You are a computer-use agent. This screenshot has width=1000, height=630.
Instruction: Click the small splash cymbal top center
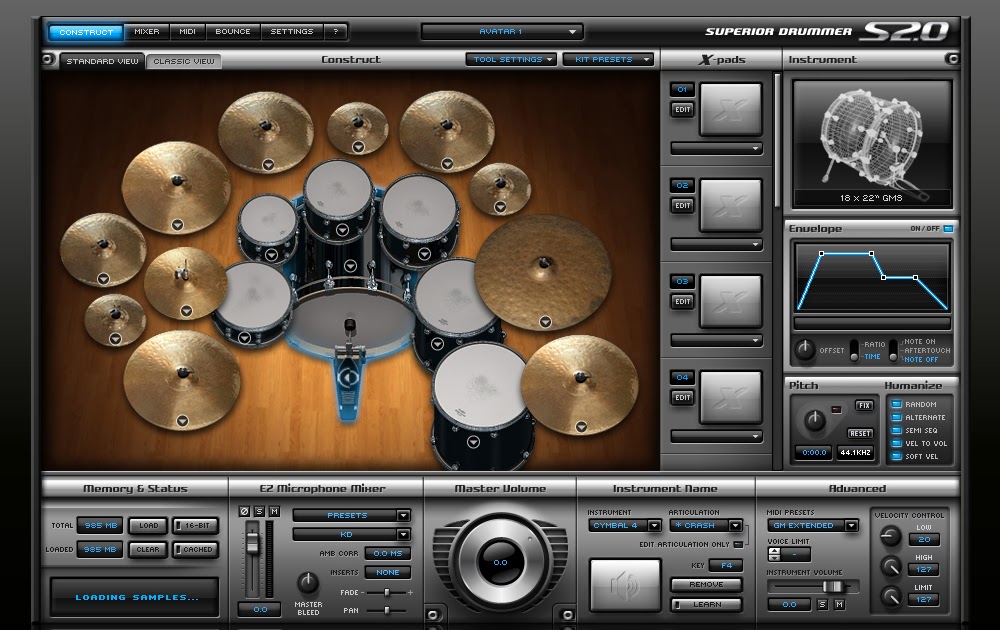pyautogui.click(x=357, y=128)
